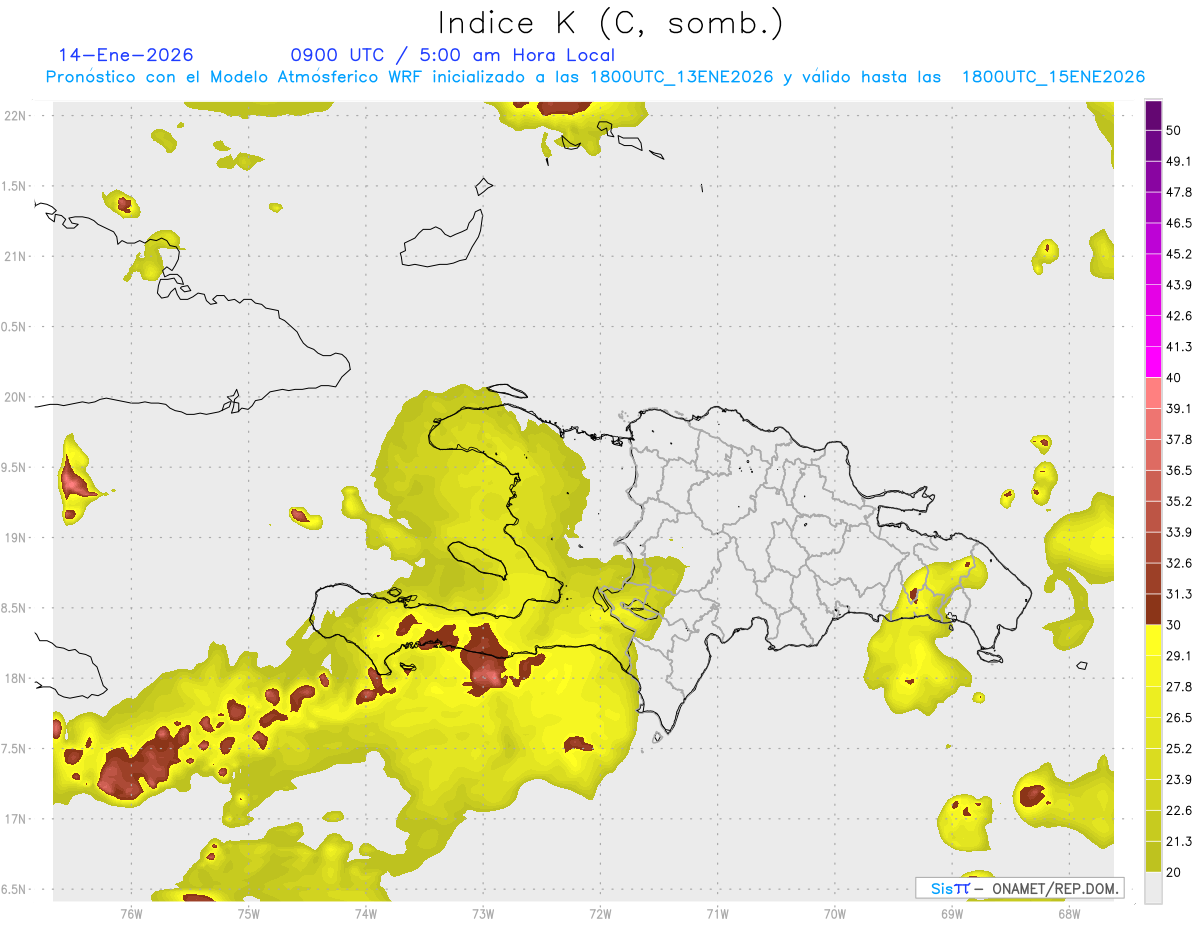Click the "46.5" color scale label
Image resolution: width=1200 pixels, height=927 pixels.
pyautogui.click(x=1179, y=223)
